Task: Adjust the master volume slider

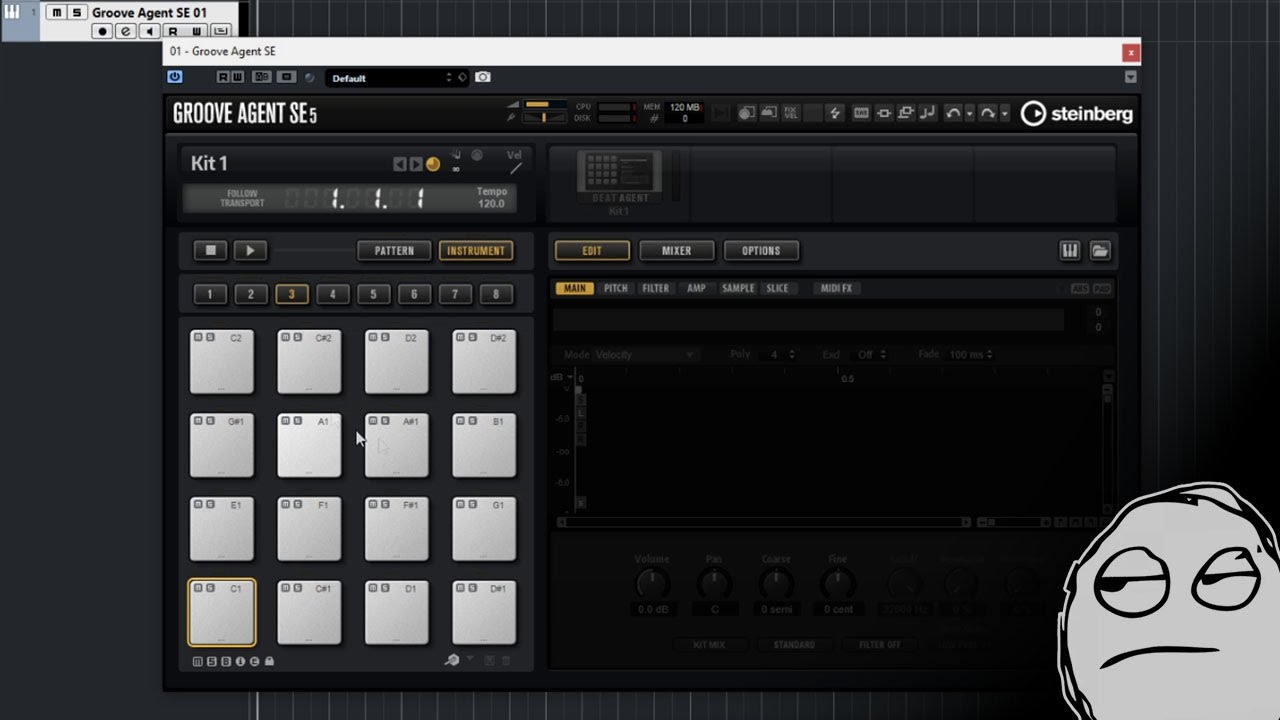Action: (543, 104)
